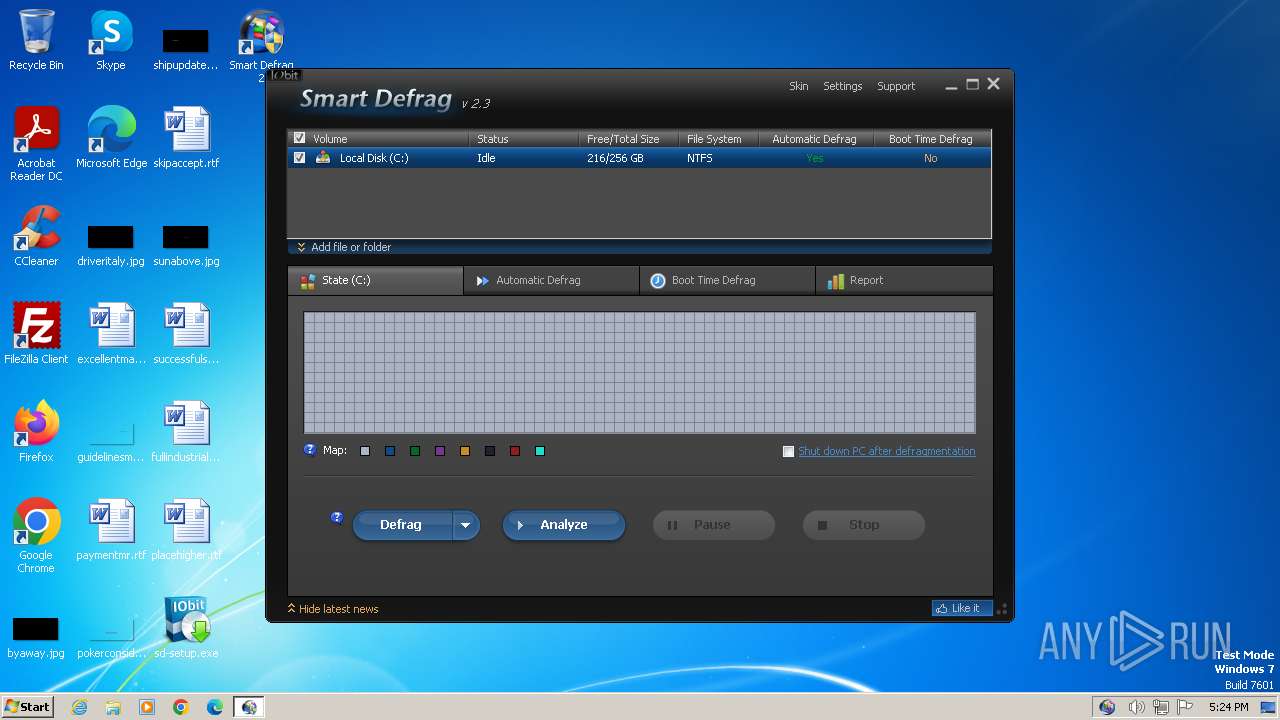Click the taskbar clock showing 5:24 PM

click(1229, 707)
